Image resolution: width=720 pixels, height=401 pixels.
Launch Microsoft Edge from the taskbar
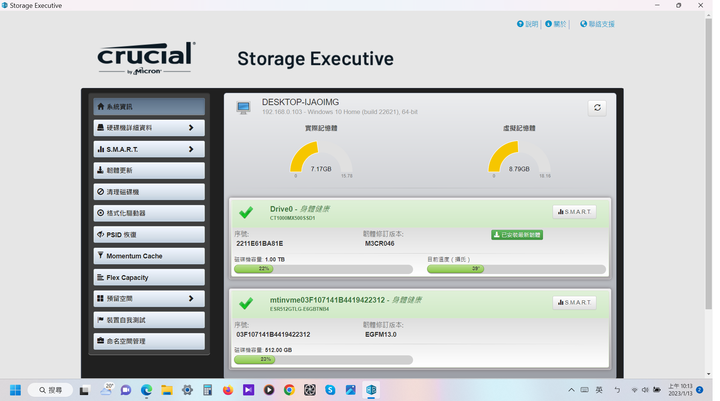(x=146, y=390)
